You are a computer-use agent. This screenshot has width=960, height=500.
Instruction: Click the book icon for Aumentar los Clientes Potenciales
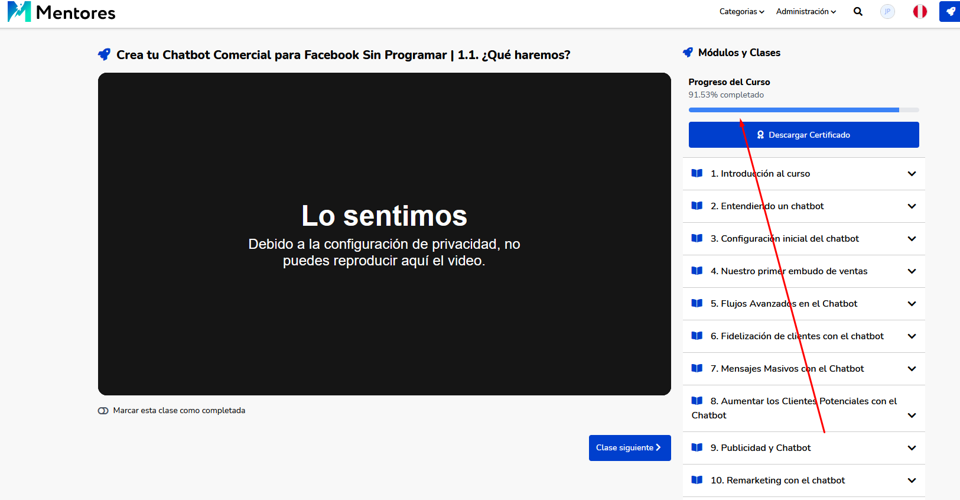[x=697, y=401]
